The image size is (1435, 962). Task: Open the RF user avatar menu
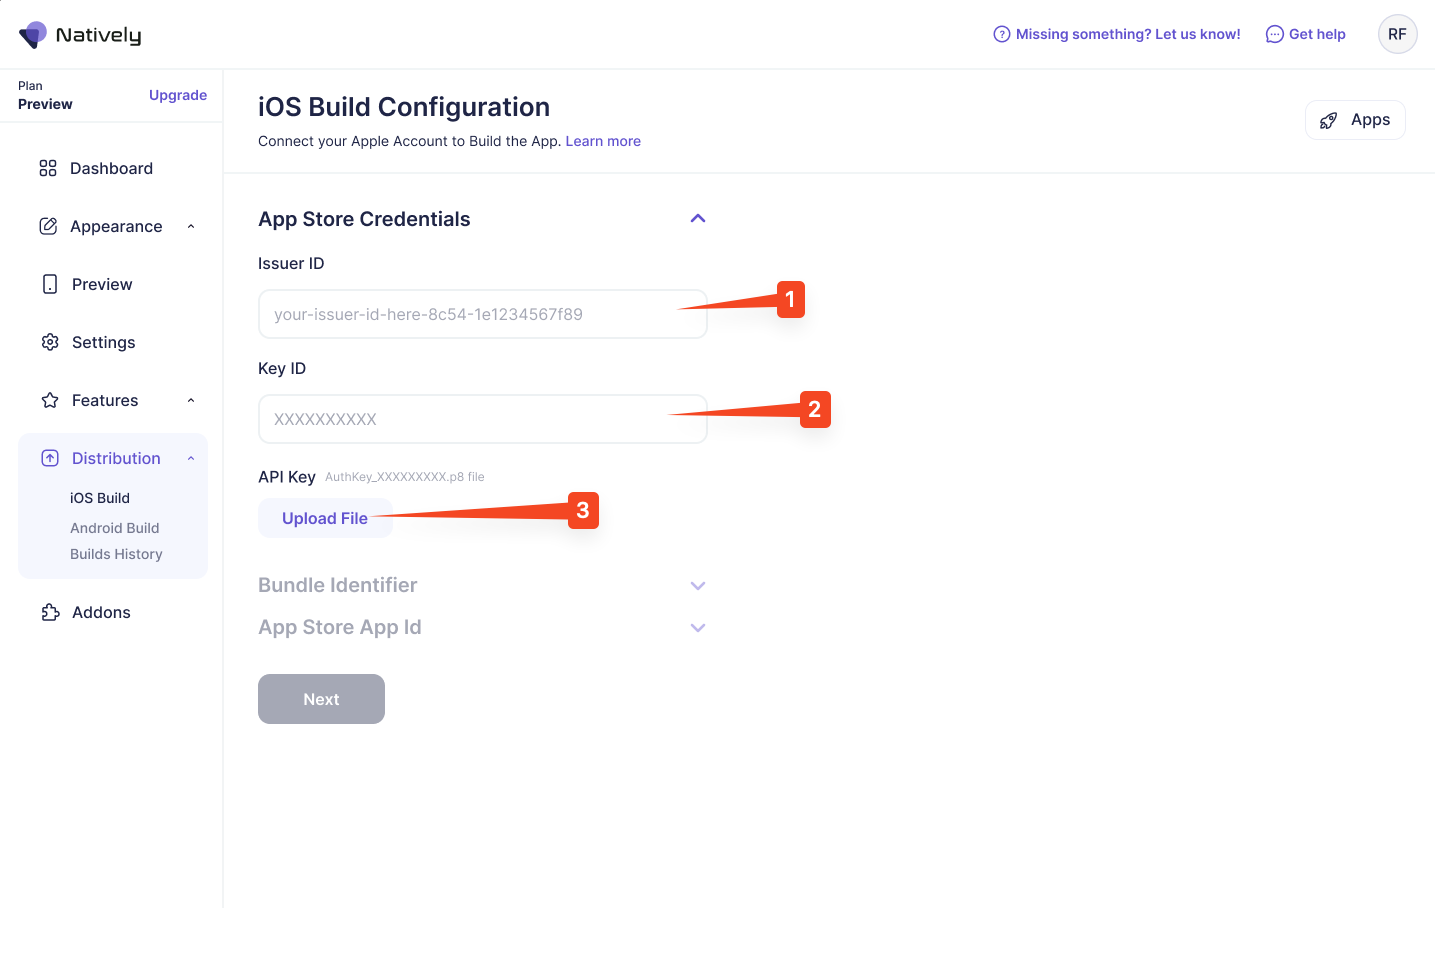1397,34
